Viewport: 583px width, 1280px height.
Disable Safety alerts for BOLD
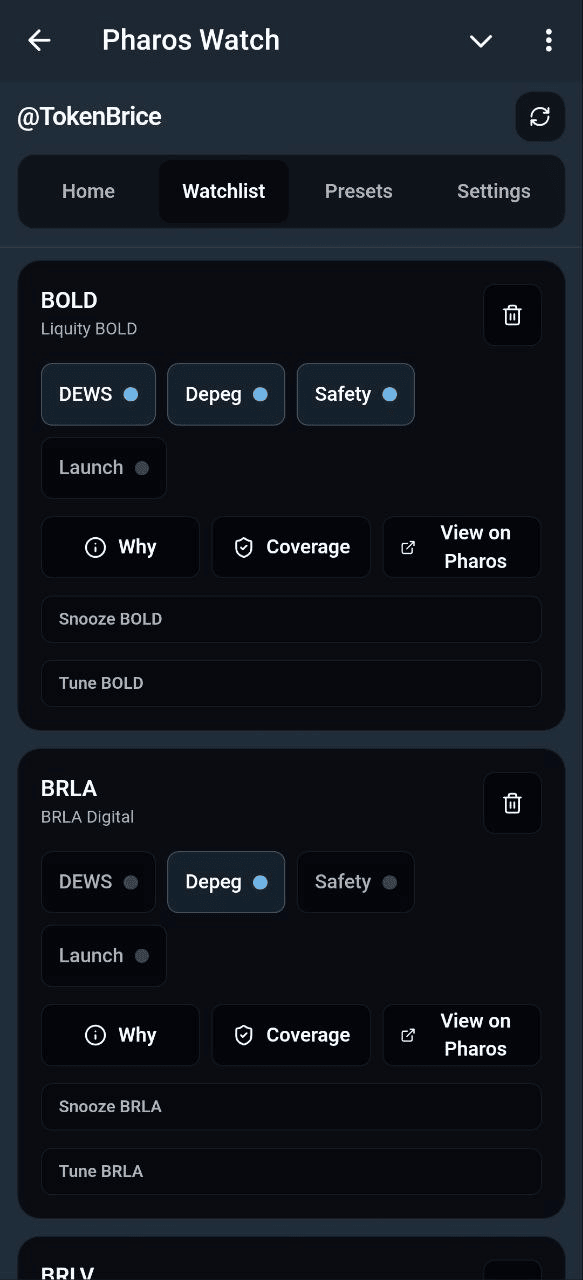tap(355, 394)
